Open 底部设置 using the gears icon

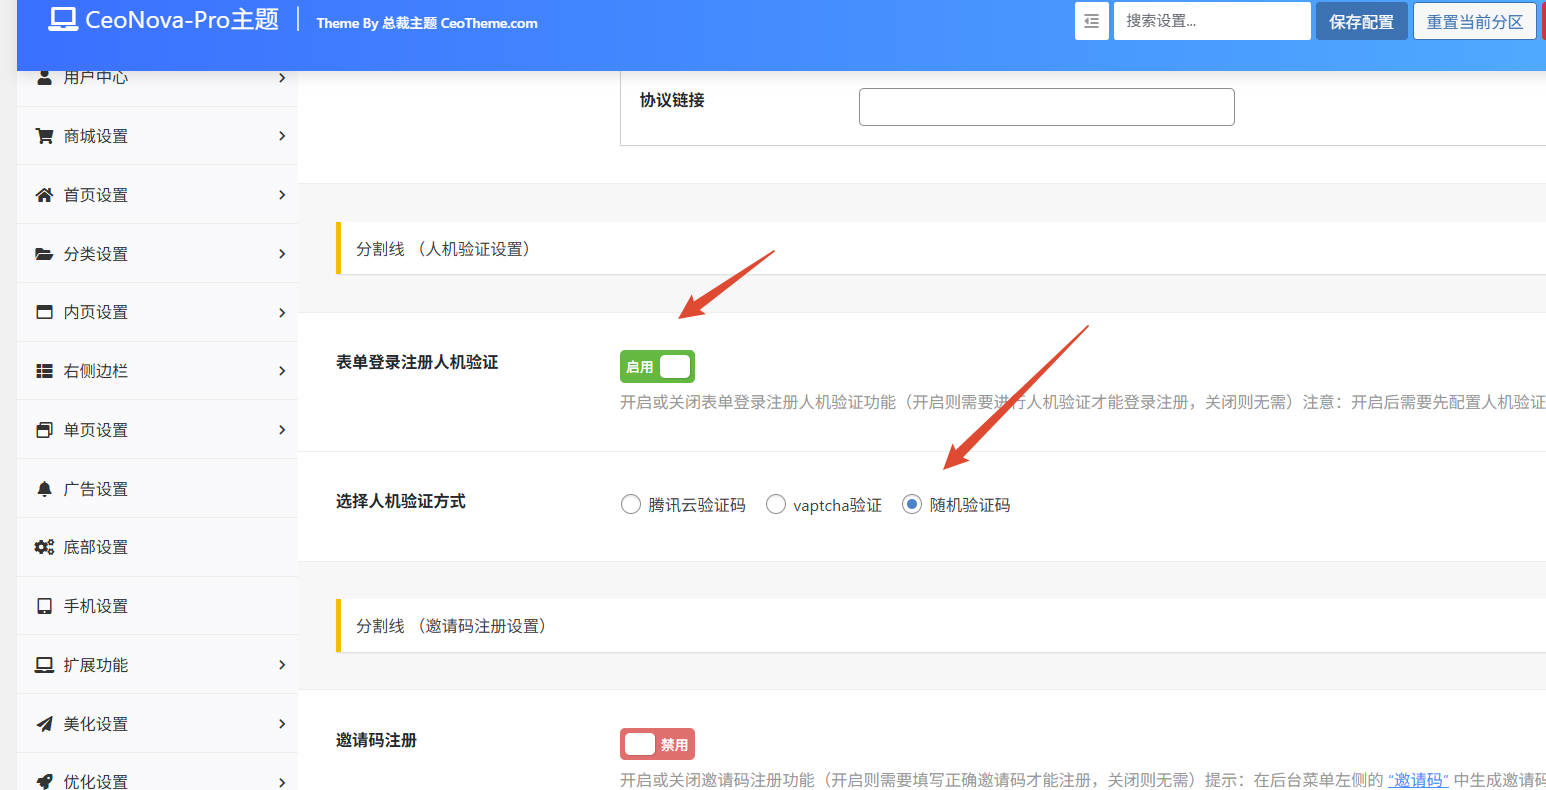click(x=43, y=547)
